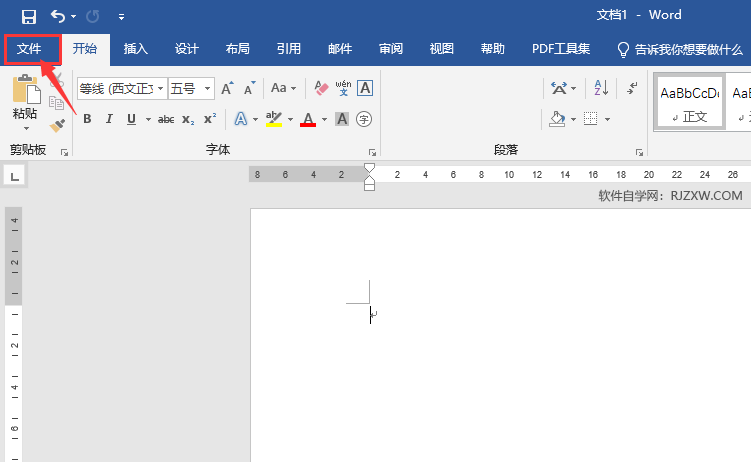Undo the last action
Viewport: 751px width, 462px height.
(57, 17)
